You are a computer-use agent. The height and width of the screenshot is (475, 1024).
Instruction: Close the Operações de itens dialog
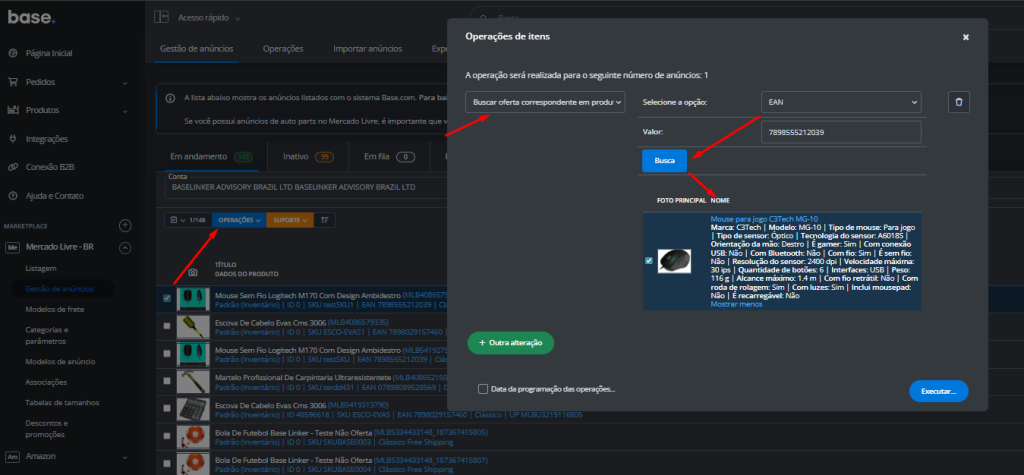click(x=965, y=37)
